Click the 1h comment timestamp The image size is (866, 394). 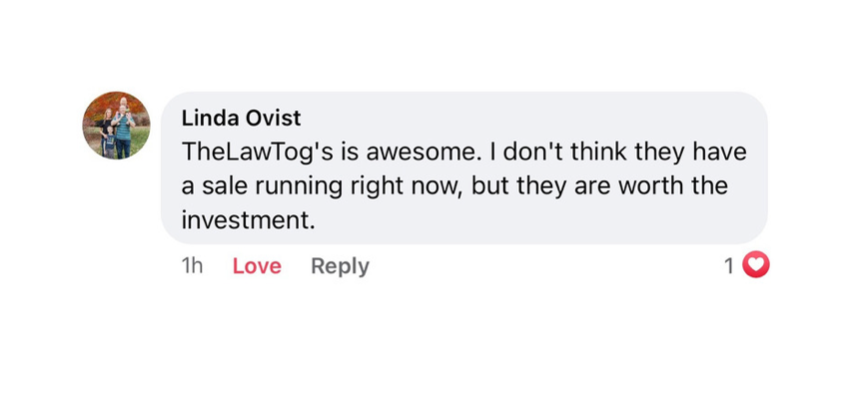(x=192, y=266)
